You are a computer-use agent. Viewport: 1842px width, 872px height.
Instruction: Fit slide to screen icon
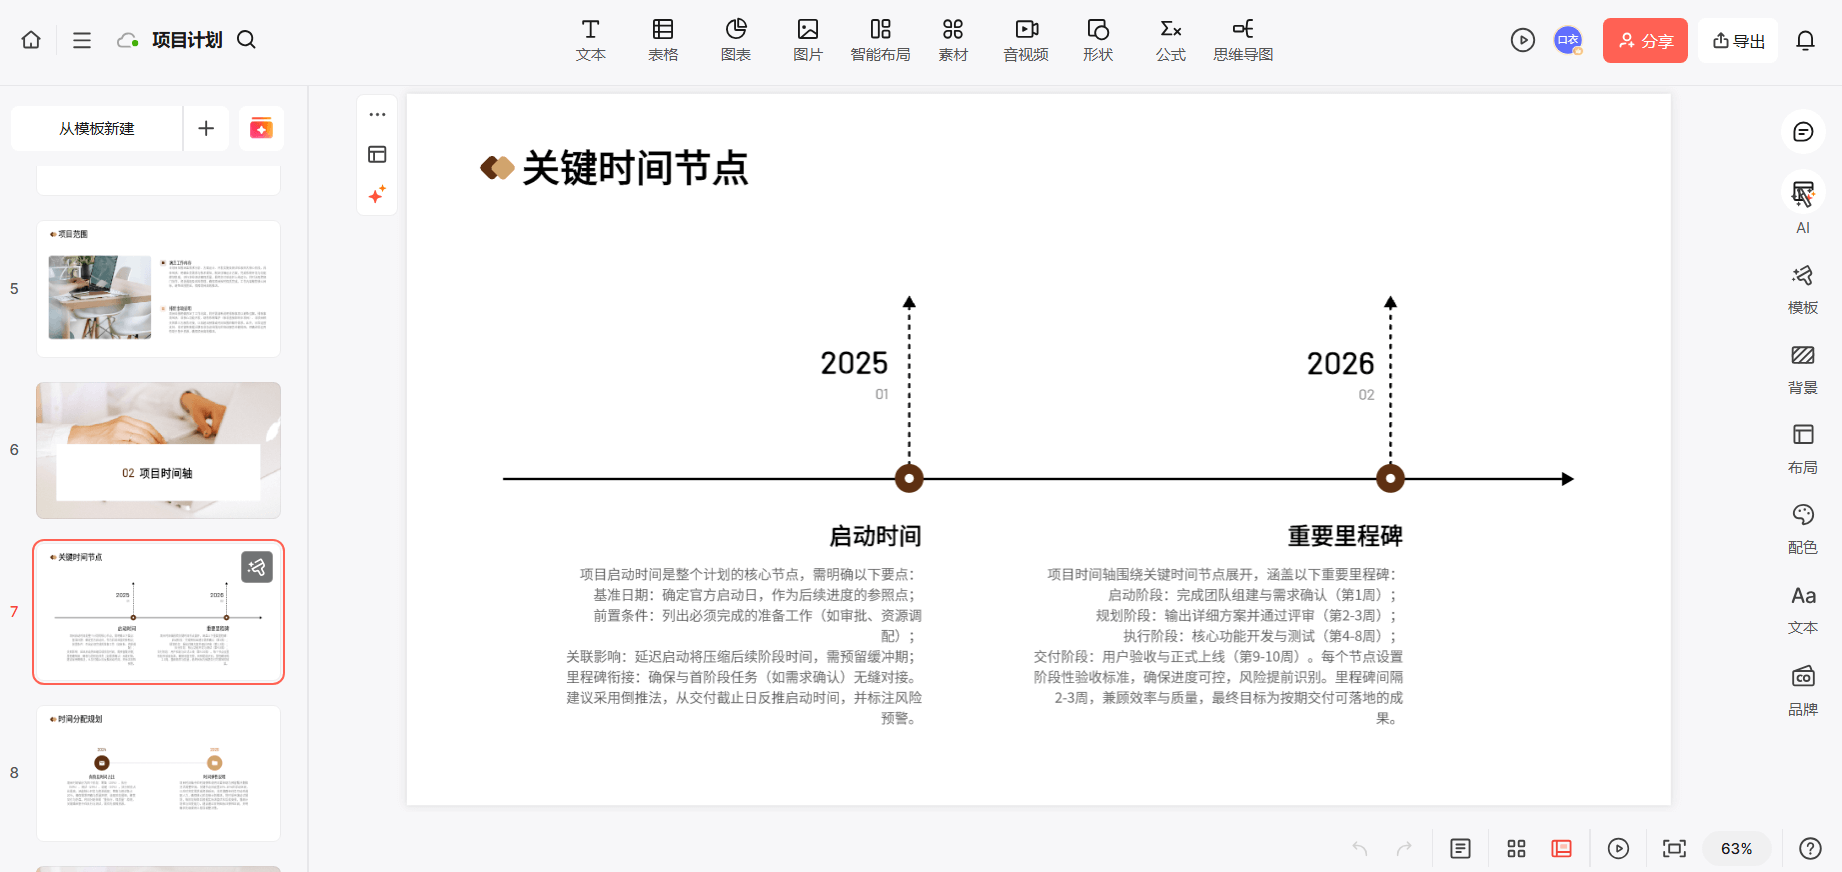click(x=1674, y=848)
